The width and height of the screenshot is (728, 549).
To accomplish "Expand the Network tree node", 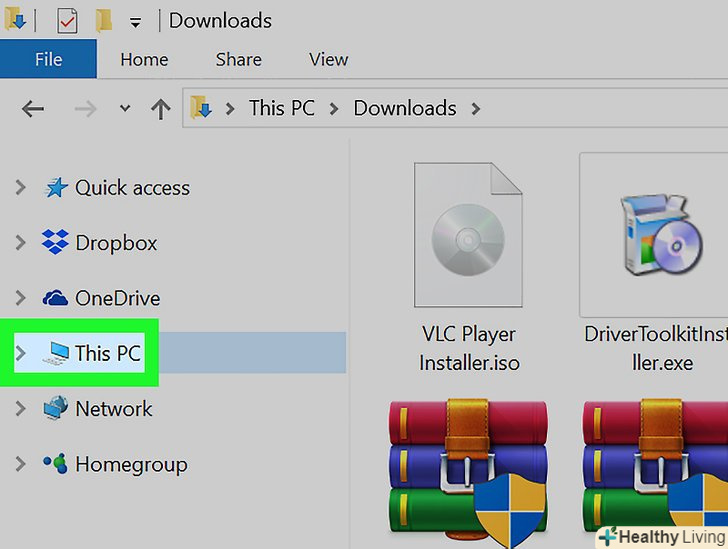I will [20, 408].
